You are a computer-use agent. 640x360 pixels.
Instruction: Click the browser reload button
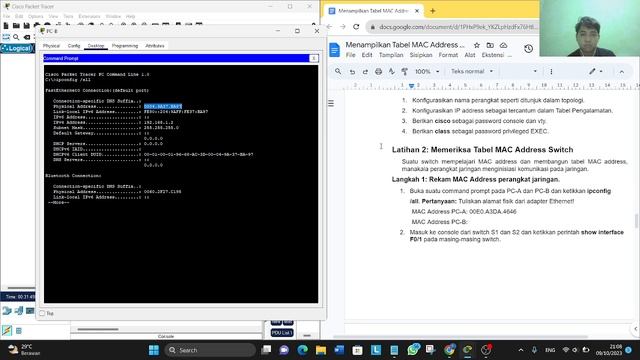pos(356,27)
